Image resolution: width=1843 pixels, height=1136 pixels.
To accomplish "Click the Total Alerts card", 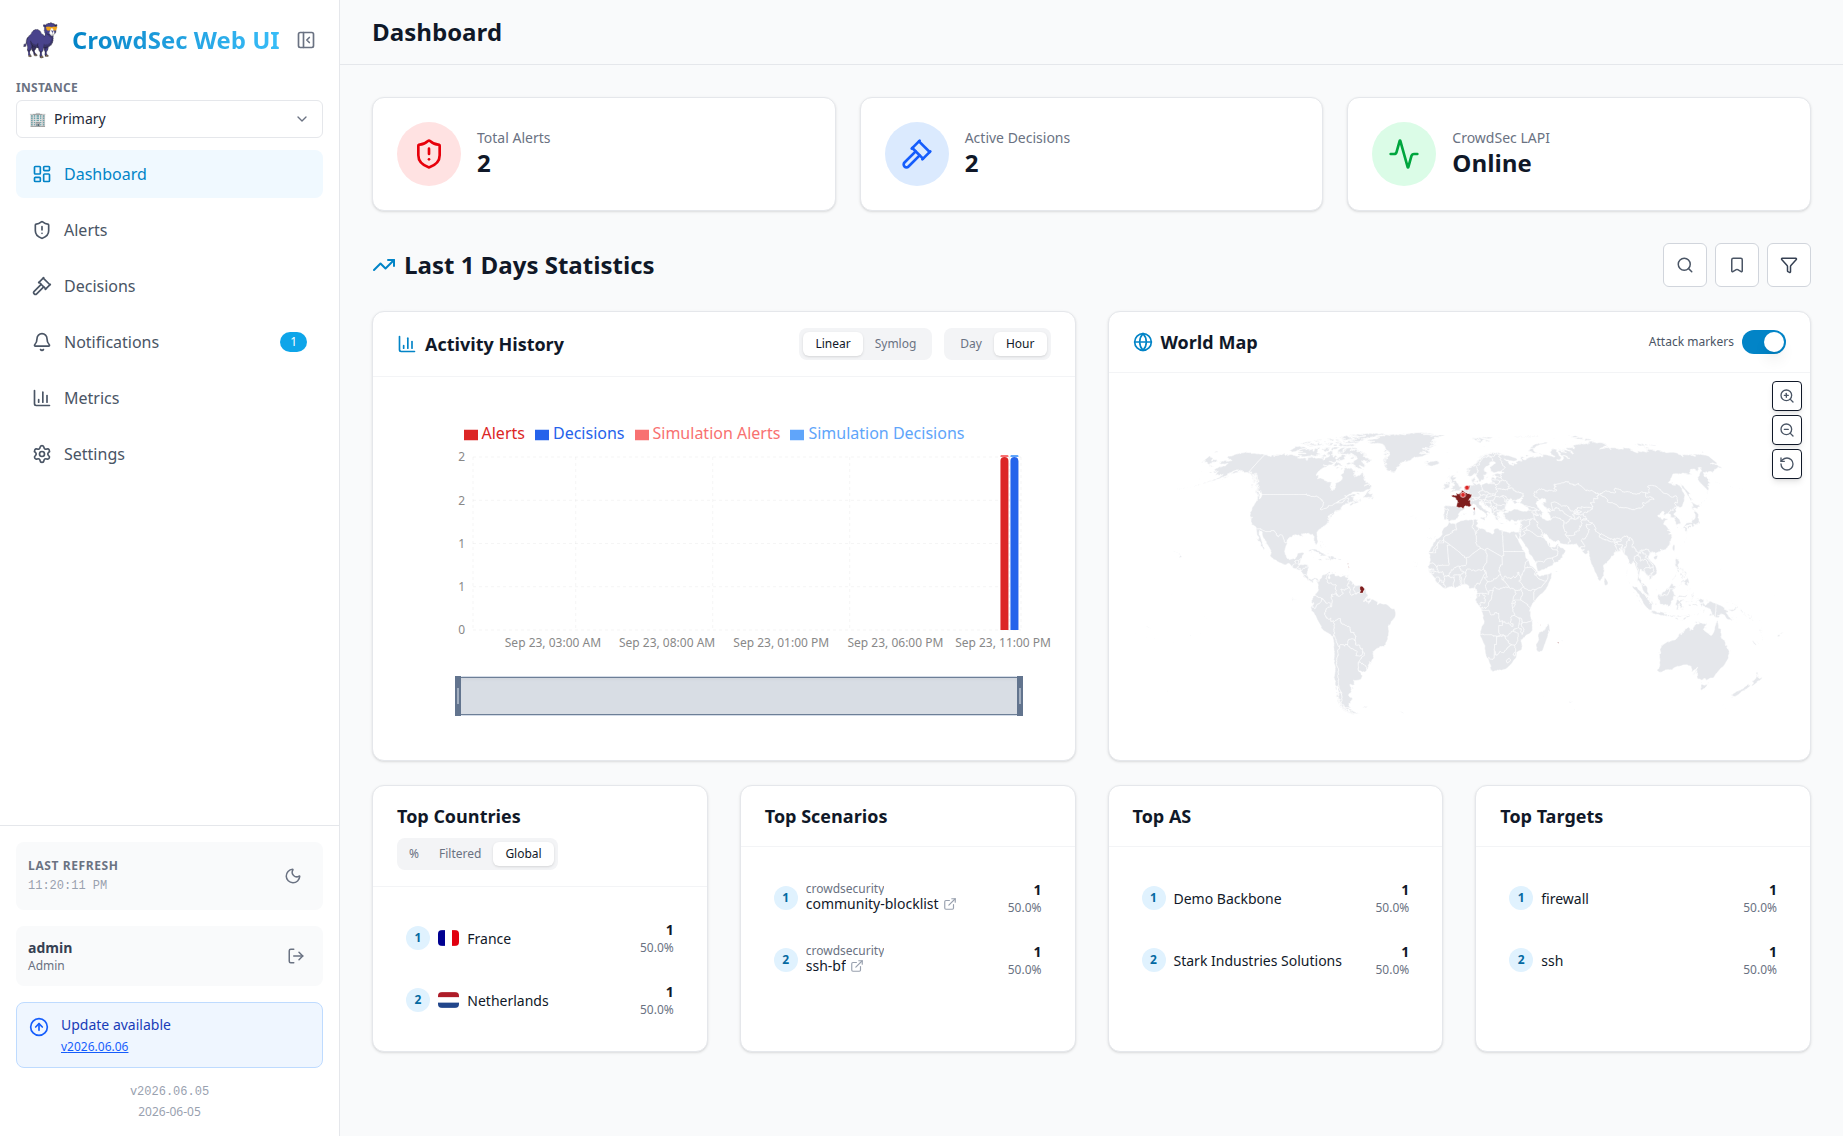I will pos(604,154).
